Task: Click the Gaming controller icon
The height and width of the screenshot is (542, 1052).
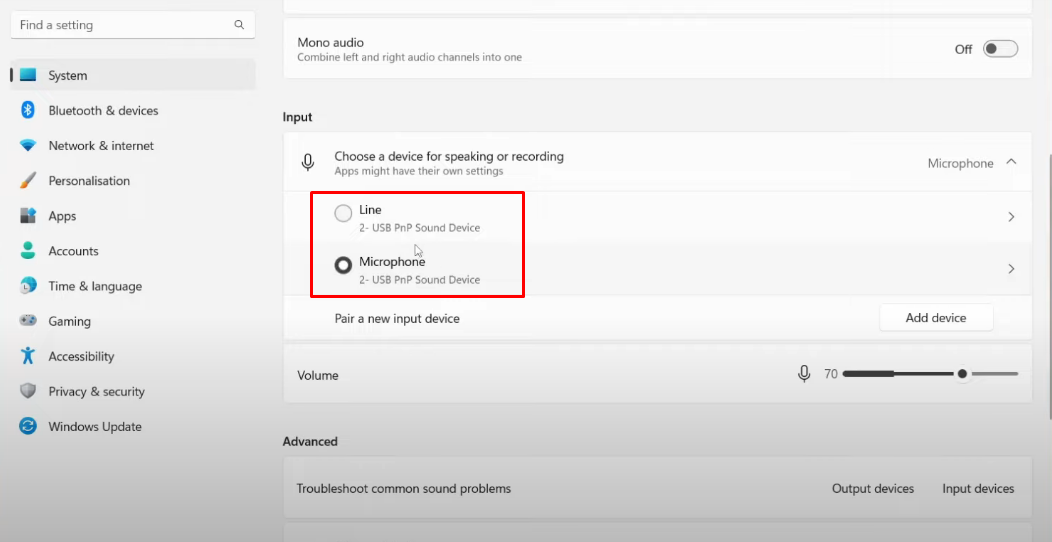Action: coord(28,321)
